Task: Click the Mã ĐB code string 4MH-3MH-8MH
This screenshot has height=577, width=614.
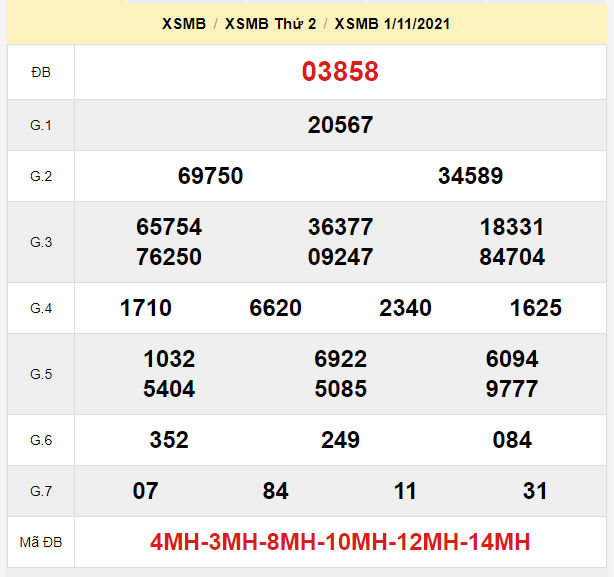Action: tap(340, 543)
